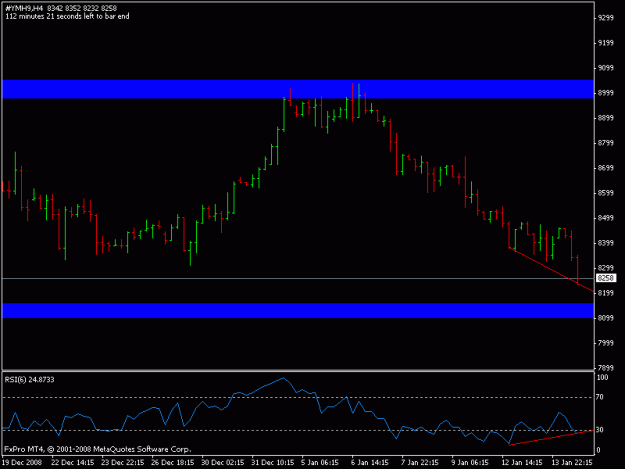Select the current price label 8258
This screenshot has width=625, height=469.
tap(606, 278)
